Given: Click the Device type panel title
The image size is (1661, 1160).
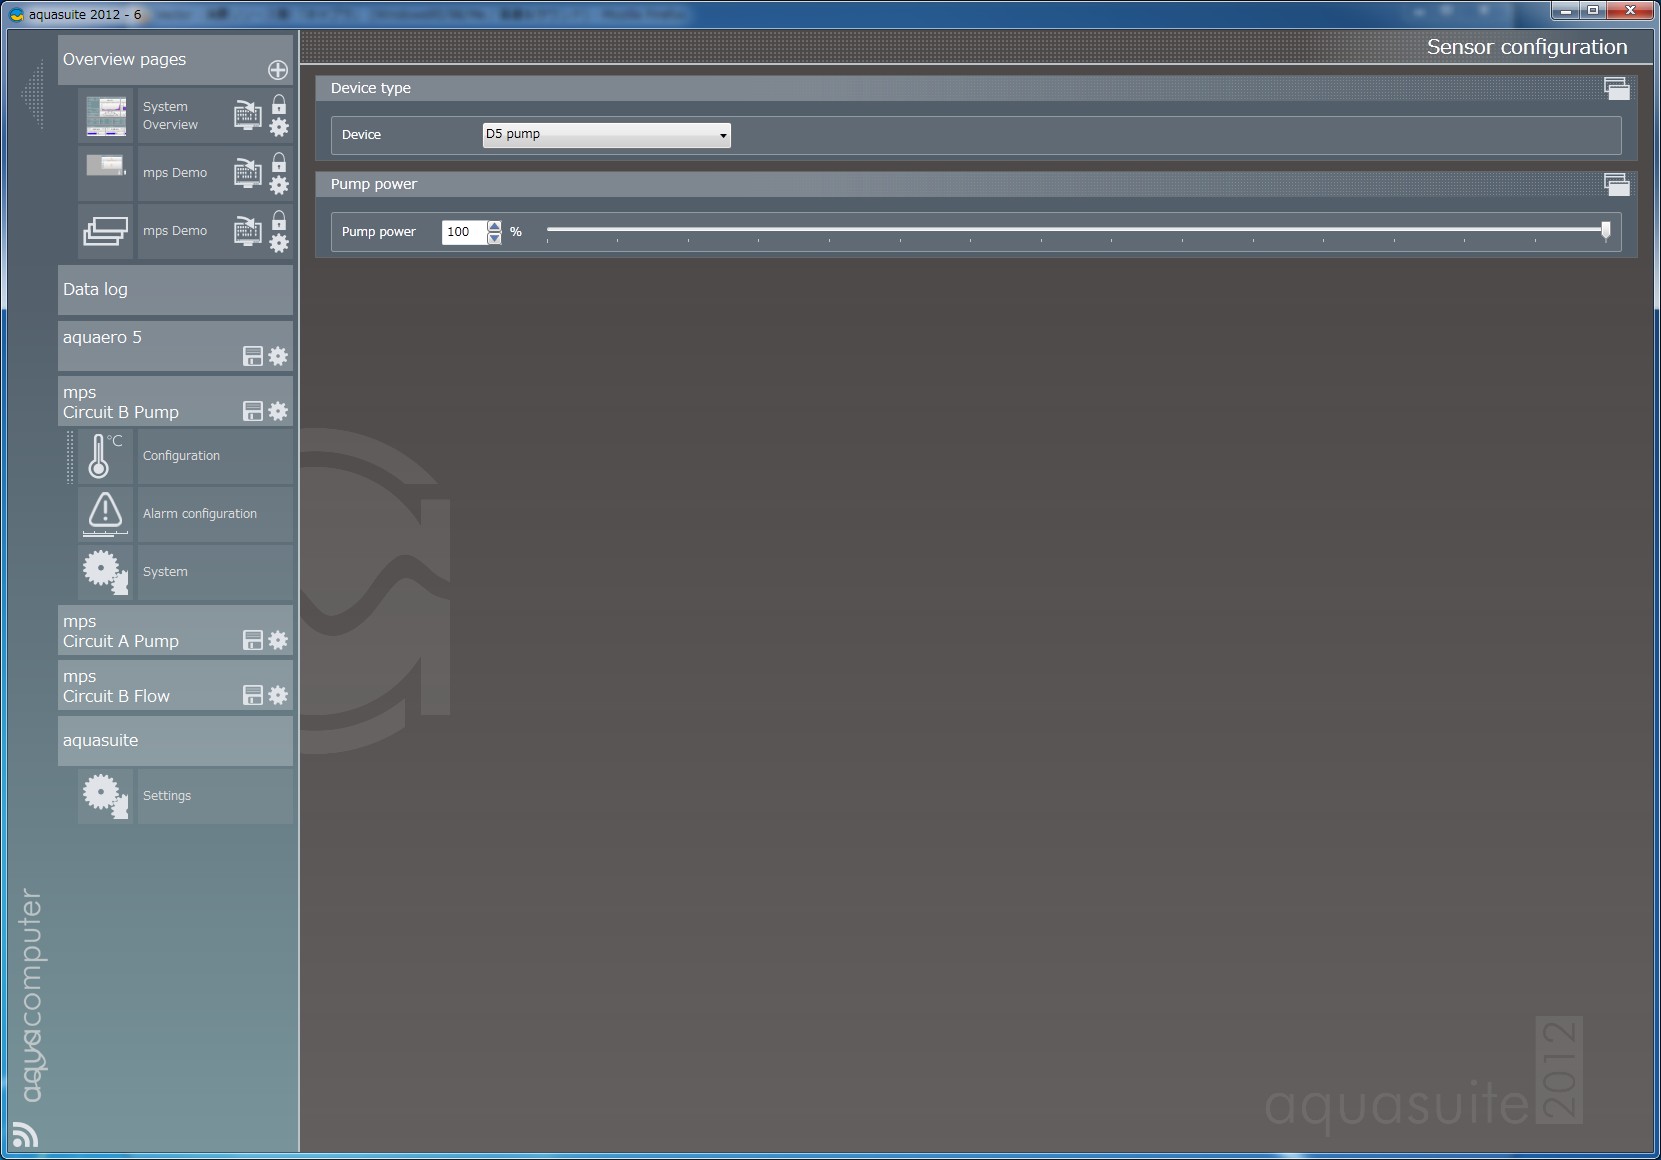Looking at the screenshot, I should 371,88.
